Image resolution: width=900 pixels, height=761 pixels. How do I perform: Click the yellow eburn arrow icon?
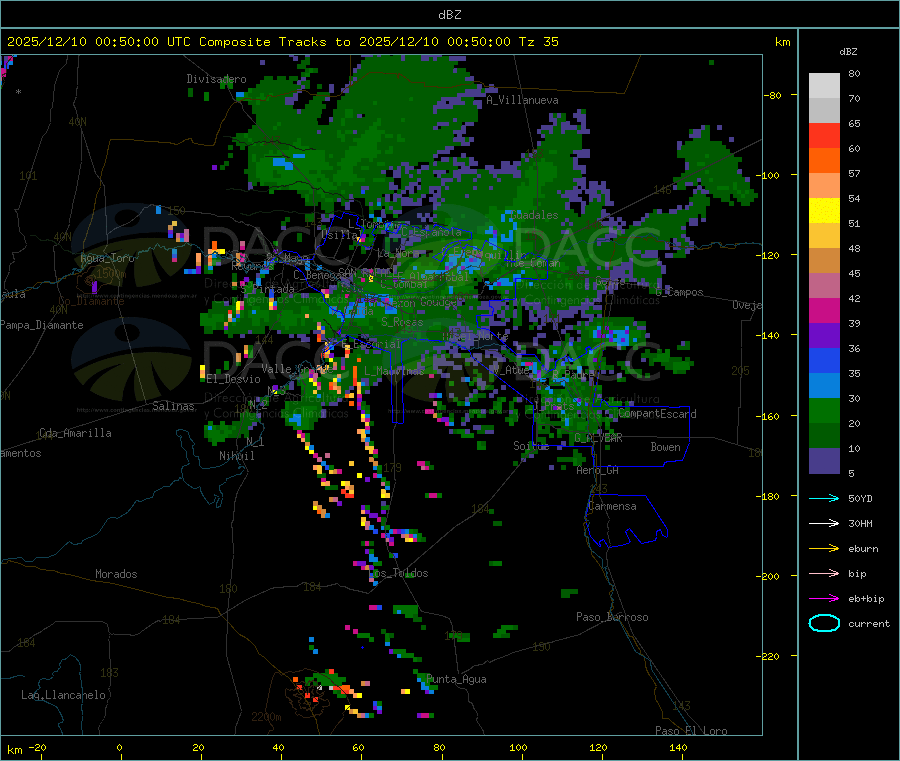coord(824,549)
